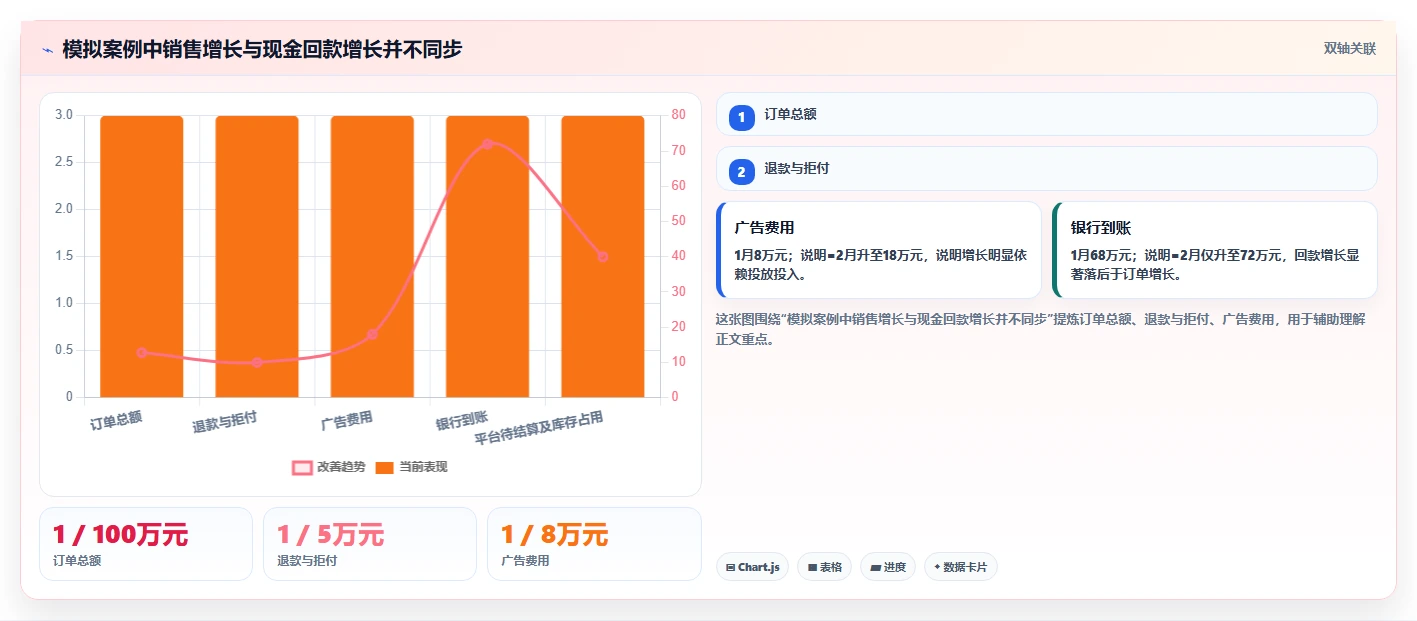The height and width of the screenshot is (621, 1417).
Task: Click the 双轴关联 label
Action: (1350, 49)
